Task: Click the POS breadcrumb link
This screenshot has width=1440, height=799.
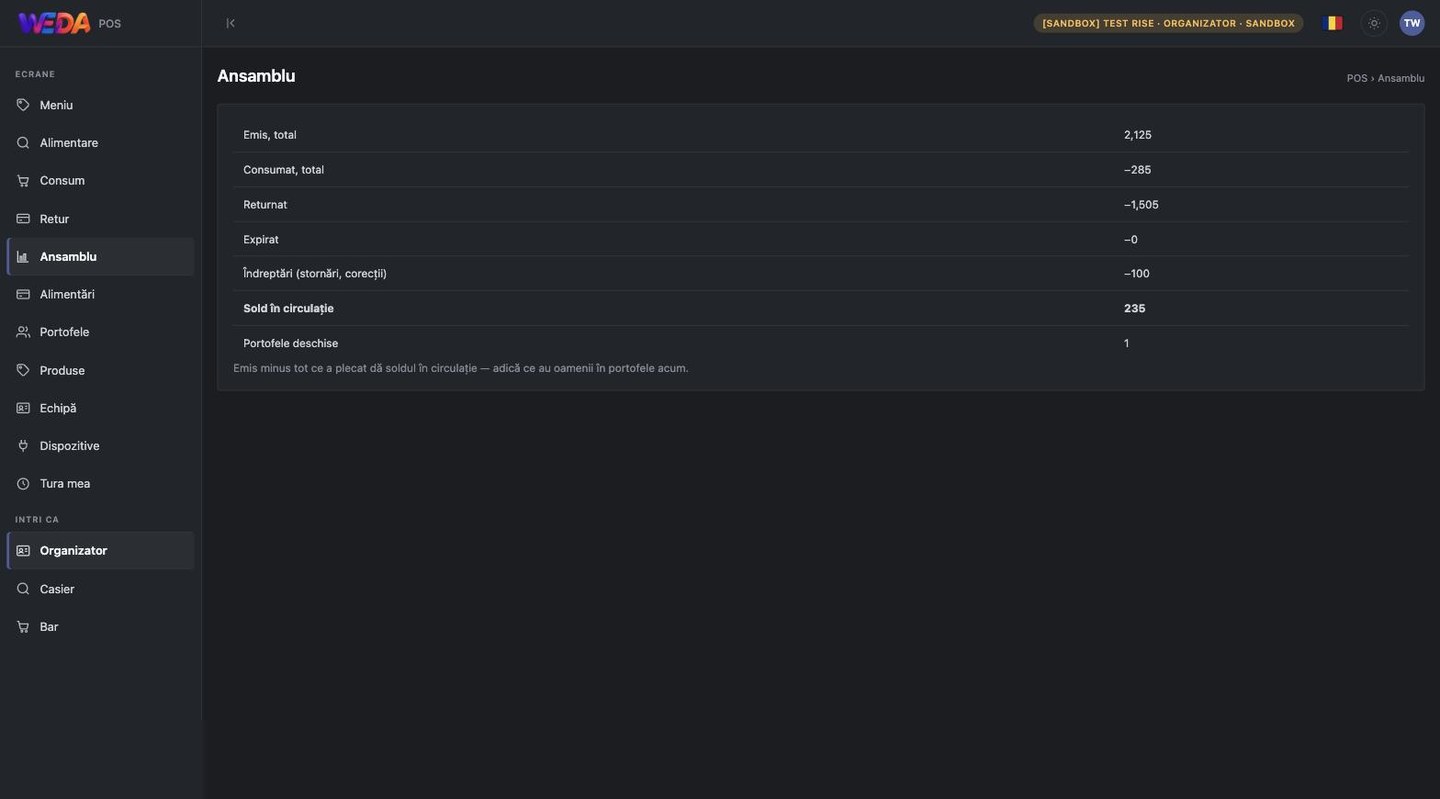Action: click(x=1357, y=78)
